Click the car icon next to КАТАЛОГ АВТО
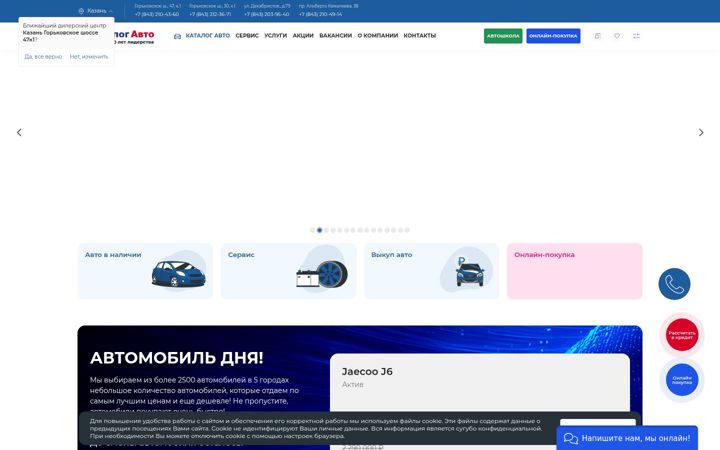 click(177, 36)
